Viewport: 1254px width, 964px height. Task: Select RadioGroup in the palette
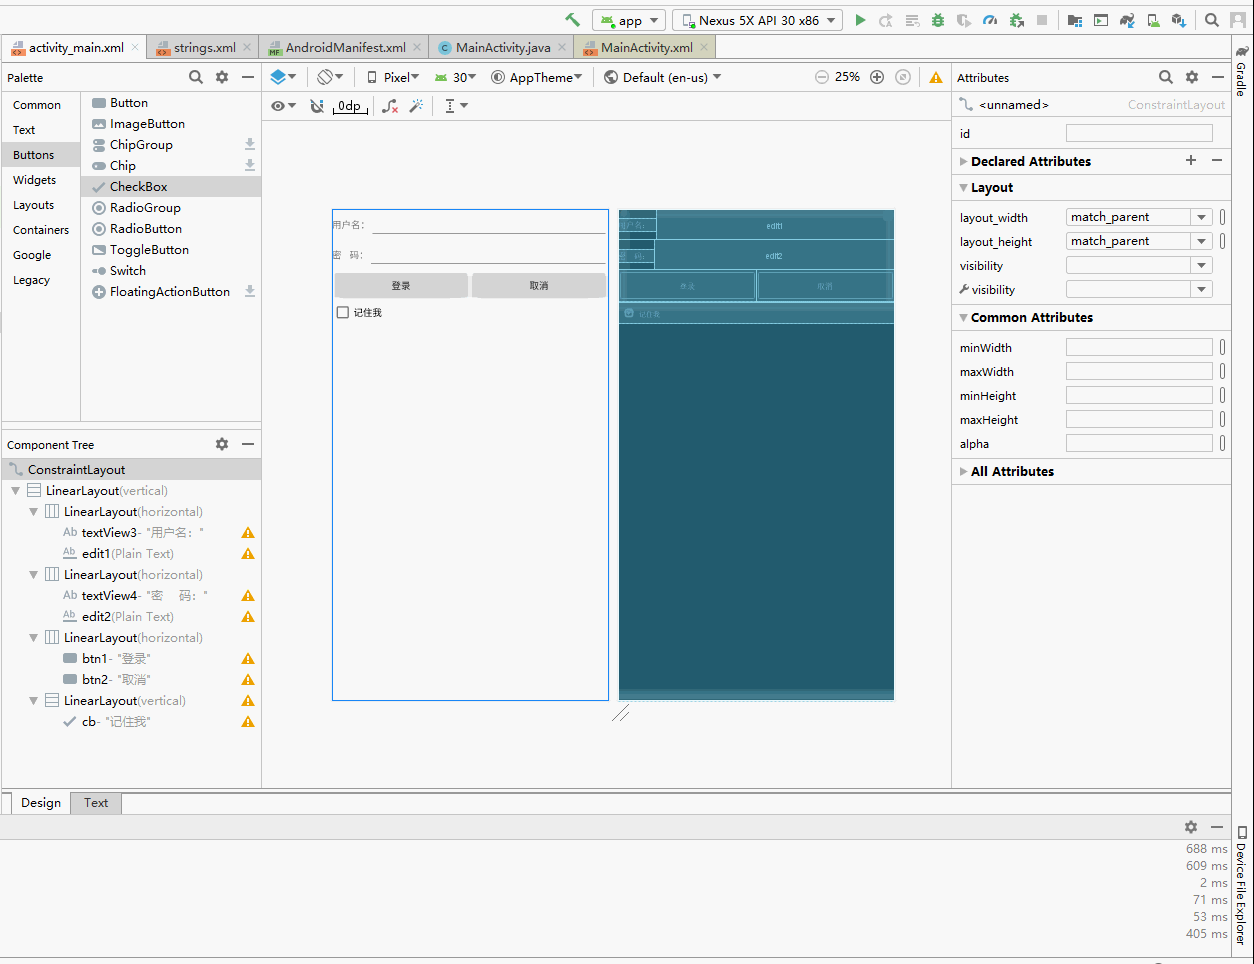coord(171,208)
